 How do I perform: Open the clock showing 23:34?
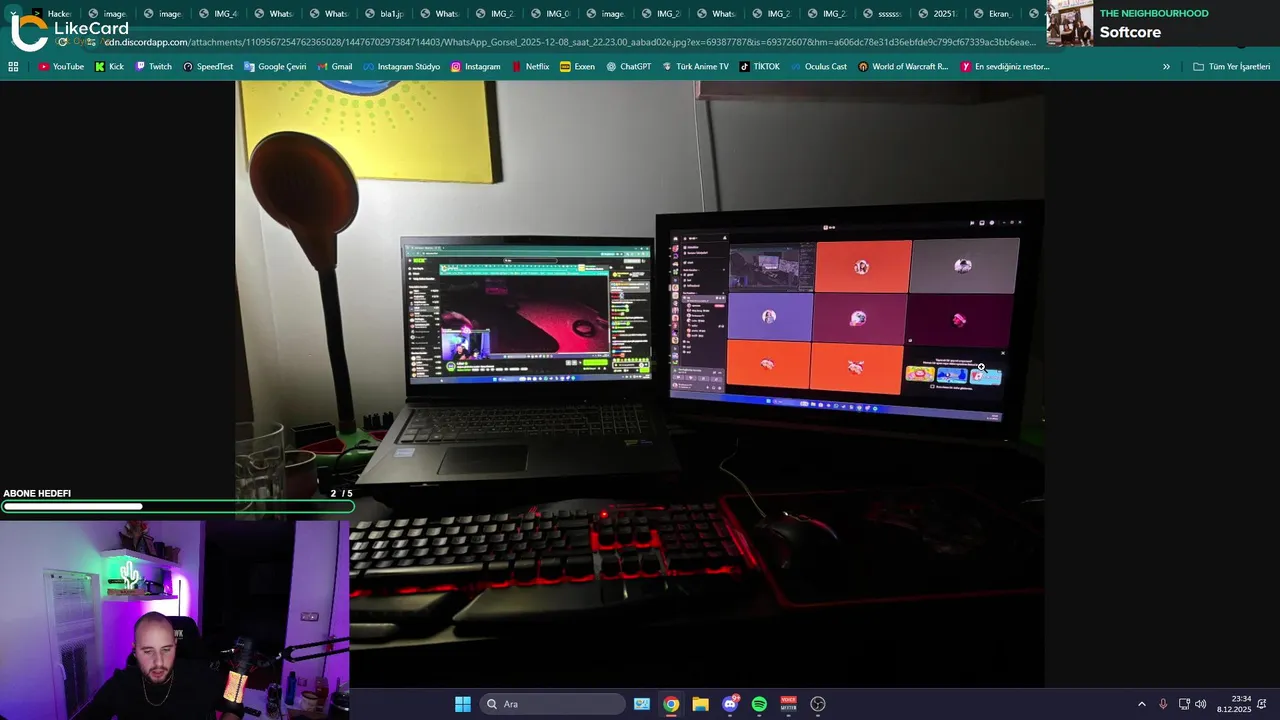click(1234, 704)
